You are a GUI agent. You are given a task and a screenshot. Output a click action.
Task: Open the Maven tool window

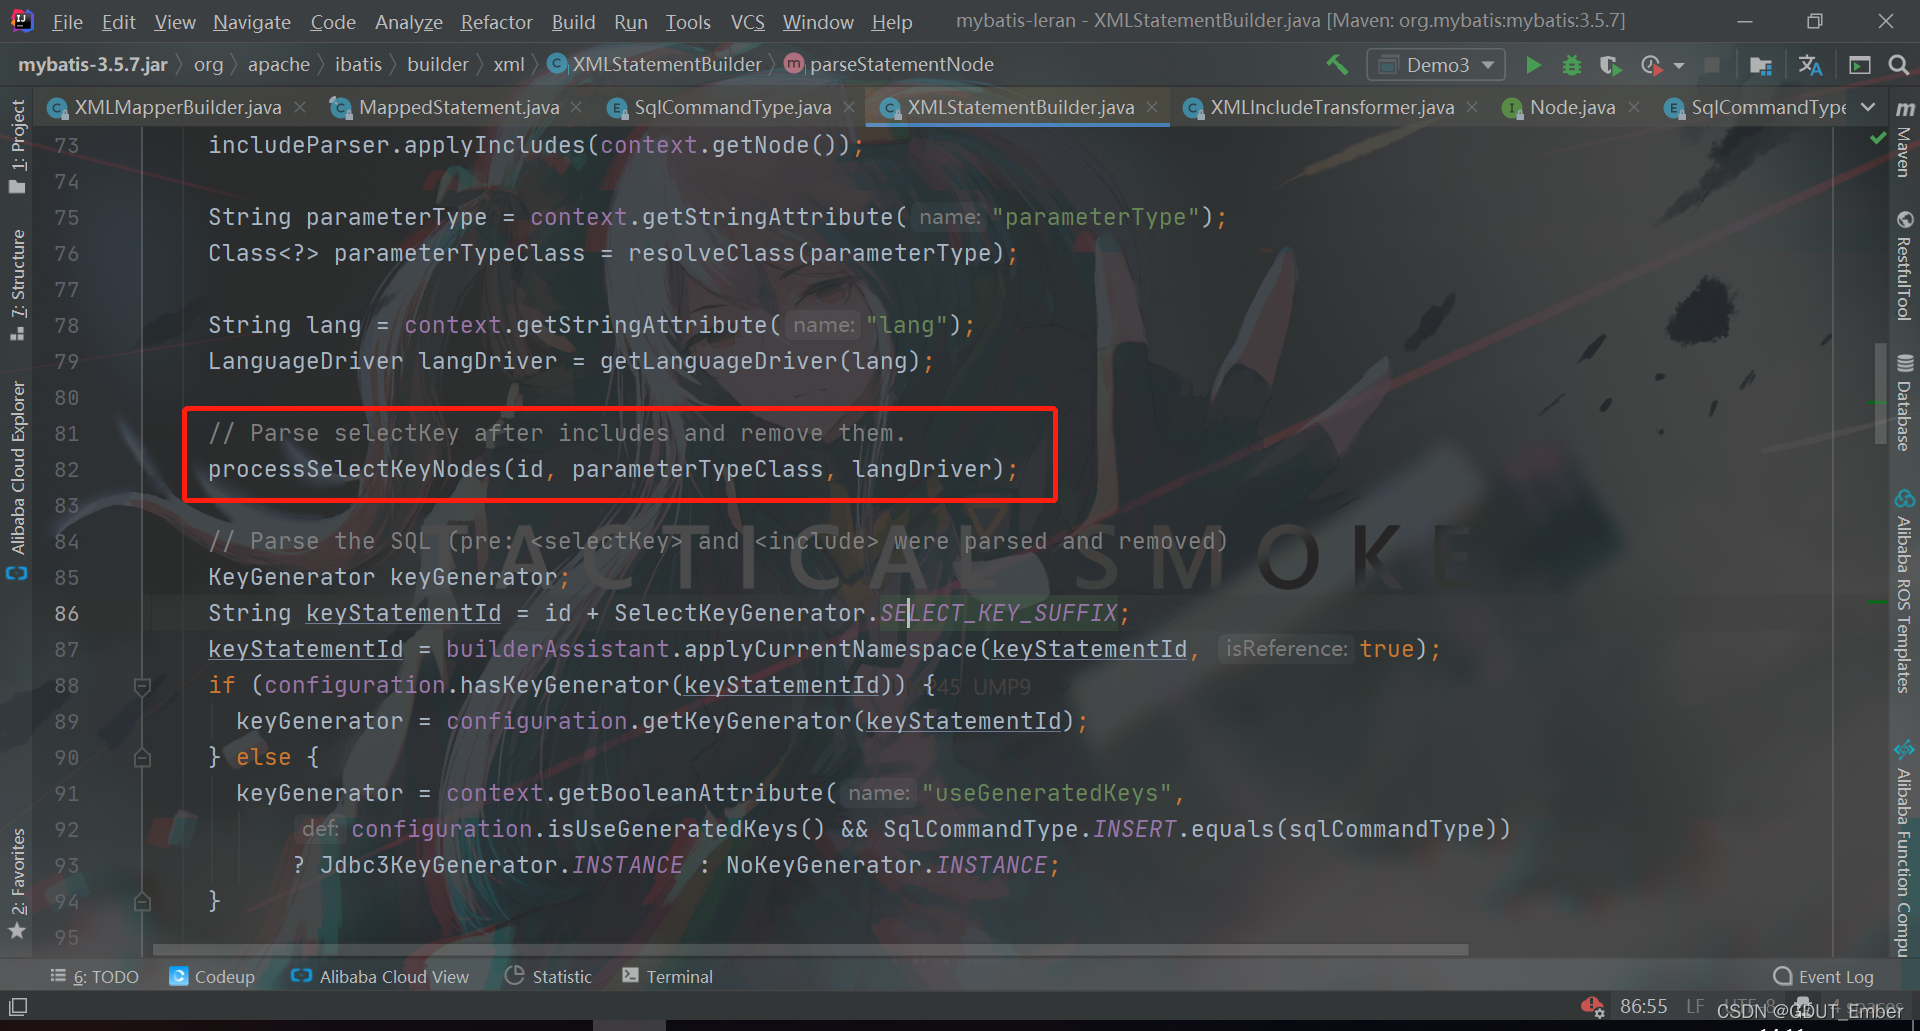coord(1904,140)
